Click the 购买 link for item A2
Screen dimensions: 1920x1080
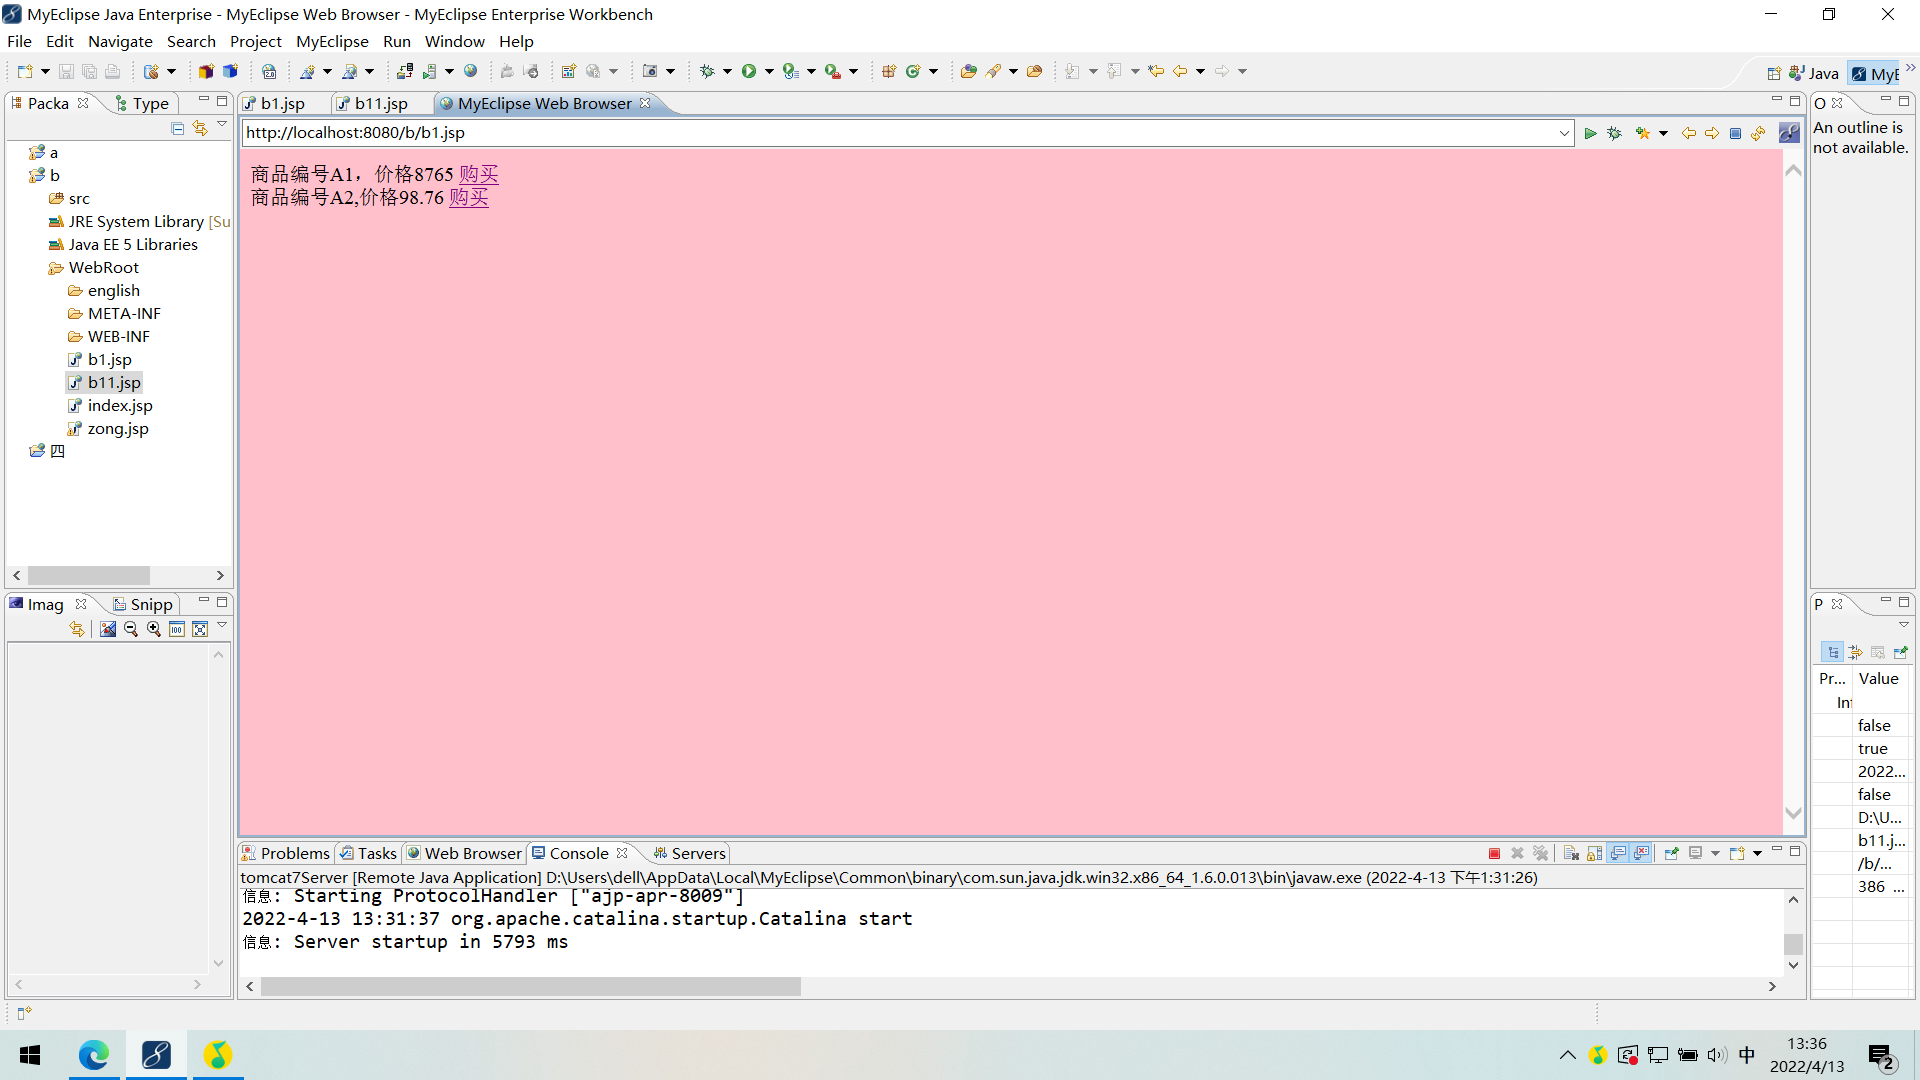coord(468,197)
